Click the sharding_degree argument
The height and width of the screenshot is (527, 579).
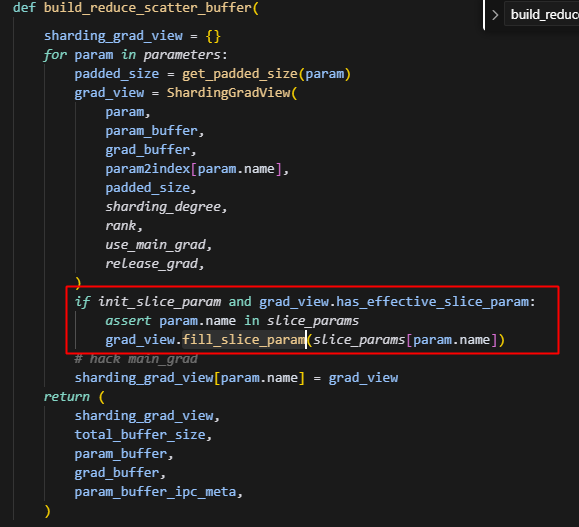pos(163,207)
